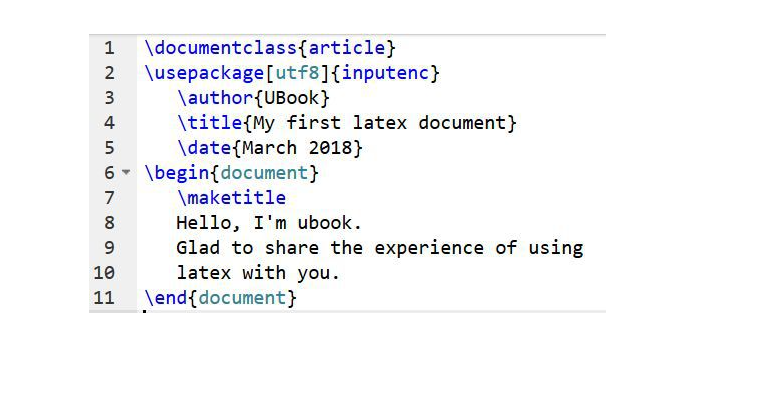The width and height of the screenshot is (772, 395).
Task: Click the \title command
Action: 210,123
